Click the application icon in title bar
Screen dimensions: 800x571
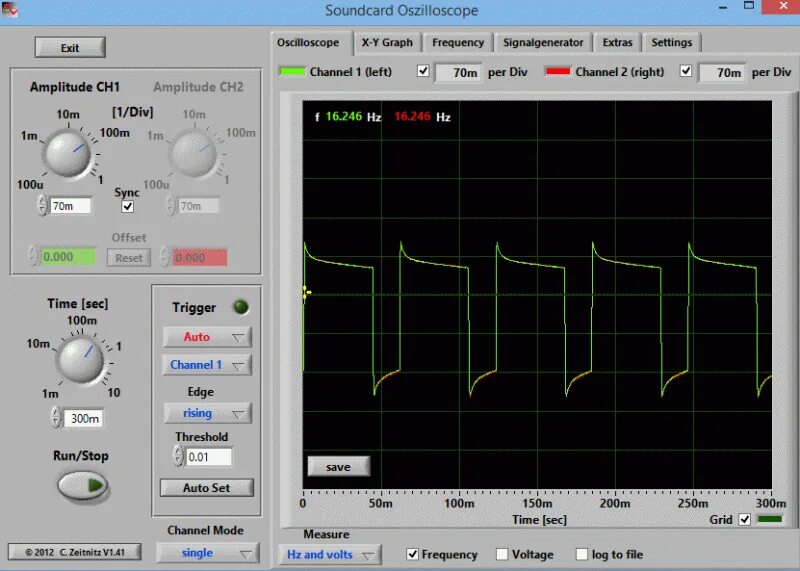click(9, 9)
